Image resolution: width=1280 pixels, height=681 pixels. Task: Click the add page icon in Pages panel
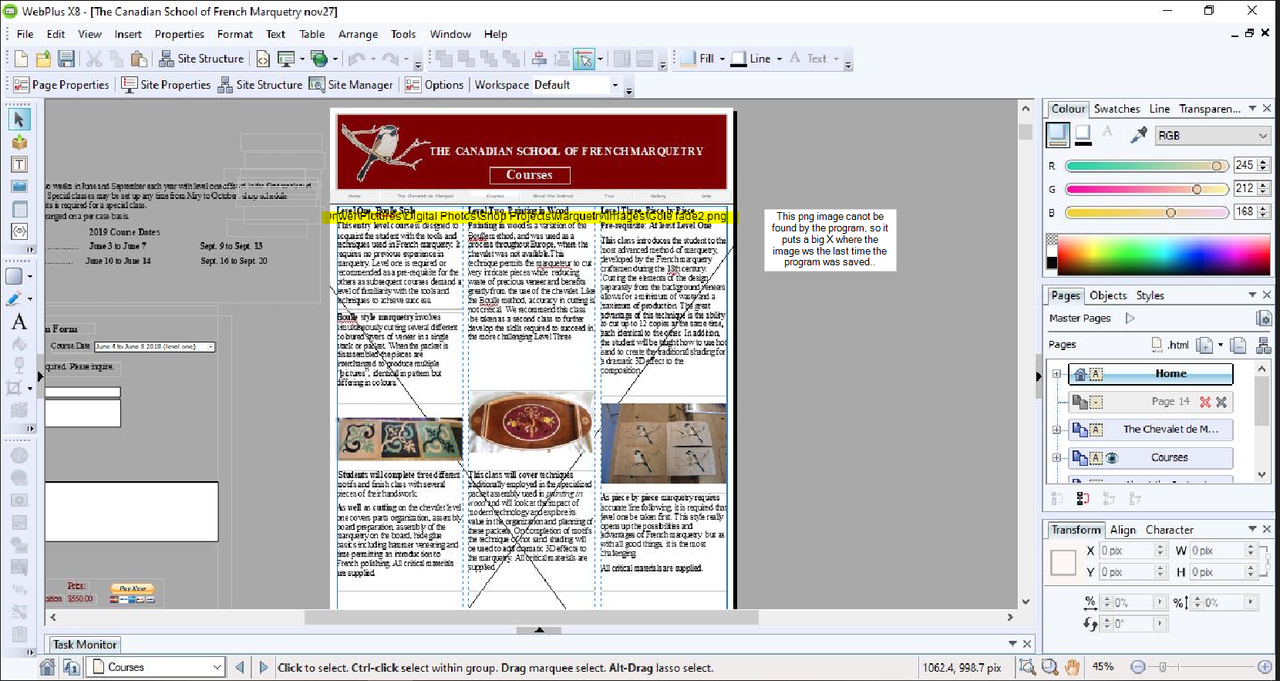(1204, 345)
